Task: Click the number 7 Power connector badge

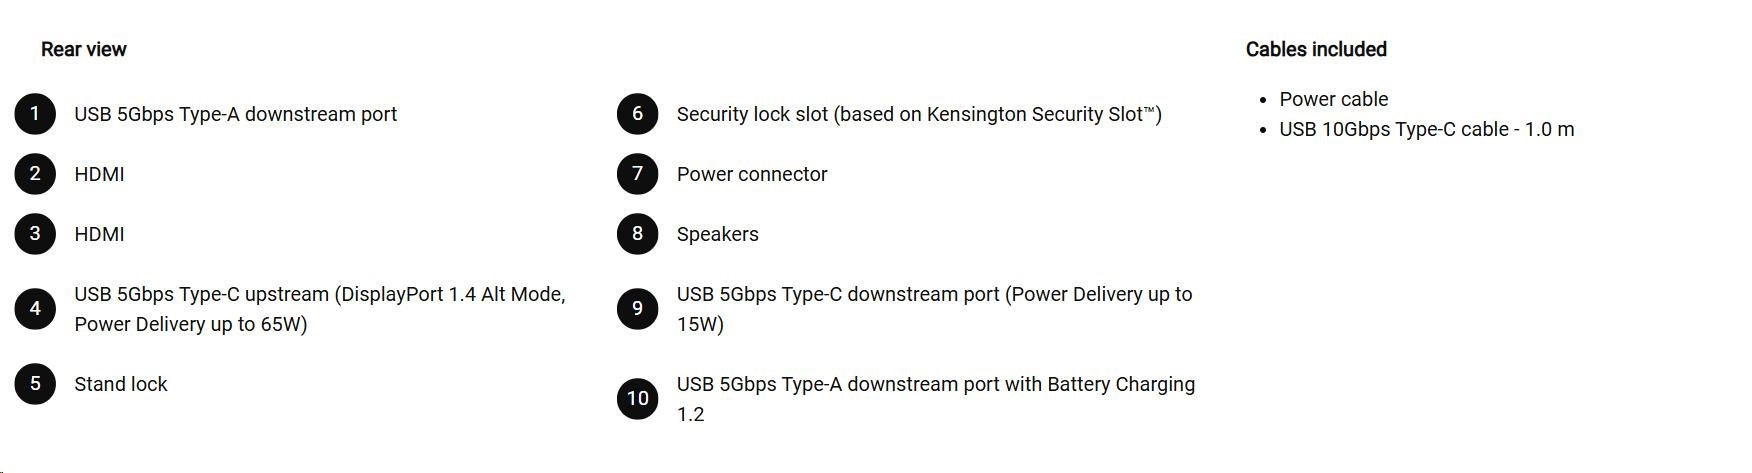Action: coord(637,174)
